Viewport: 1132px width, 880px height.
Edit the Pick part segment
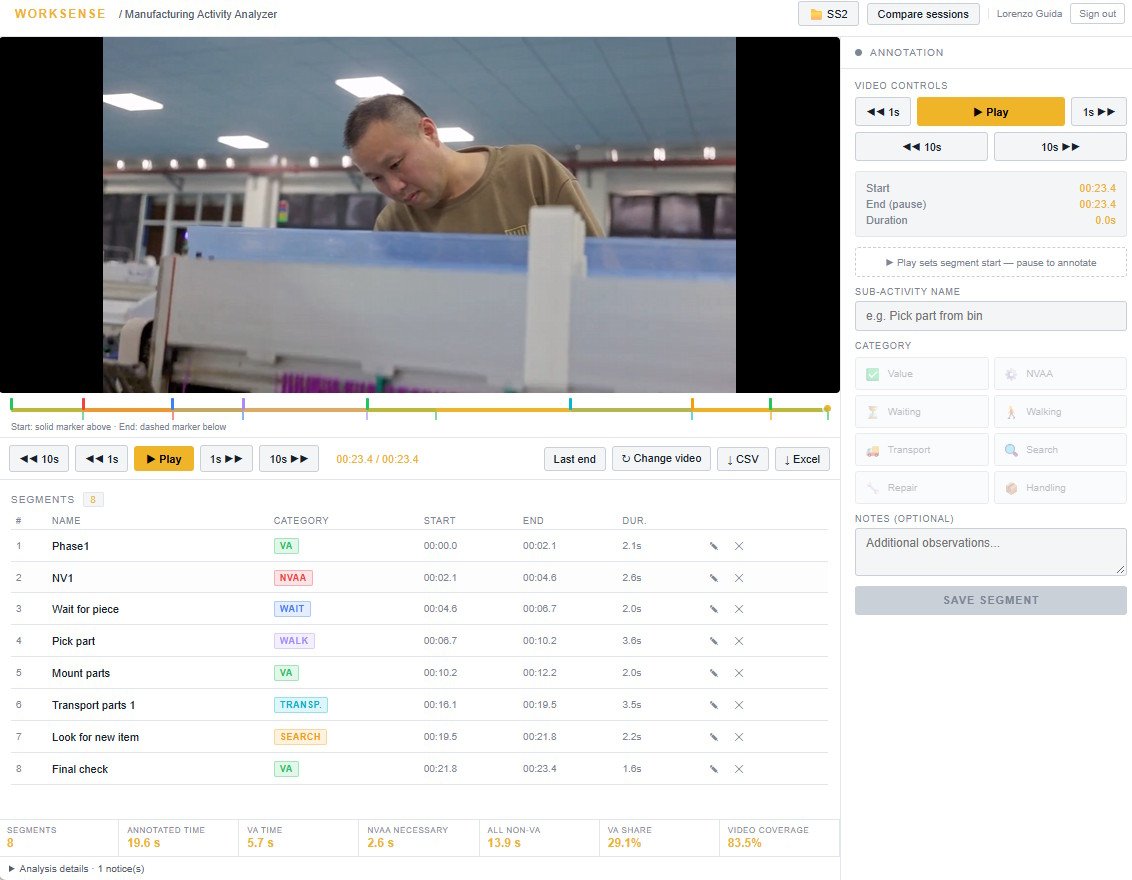[713, 640]
